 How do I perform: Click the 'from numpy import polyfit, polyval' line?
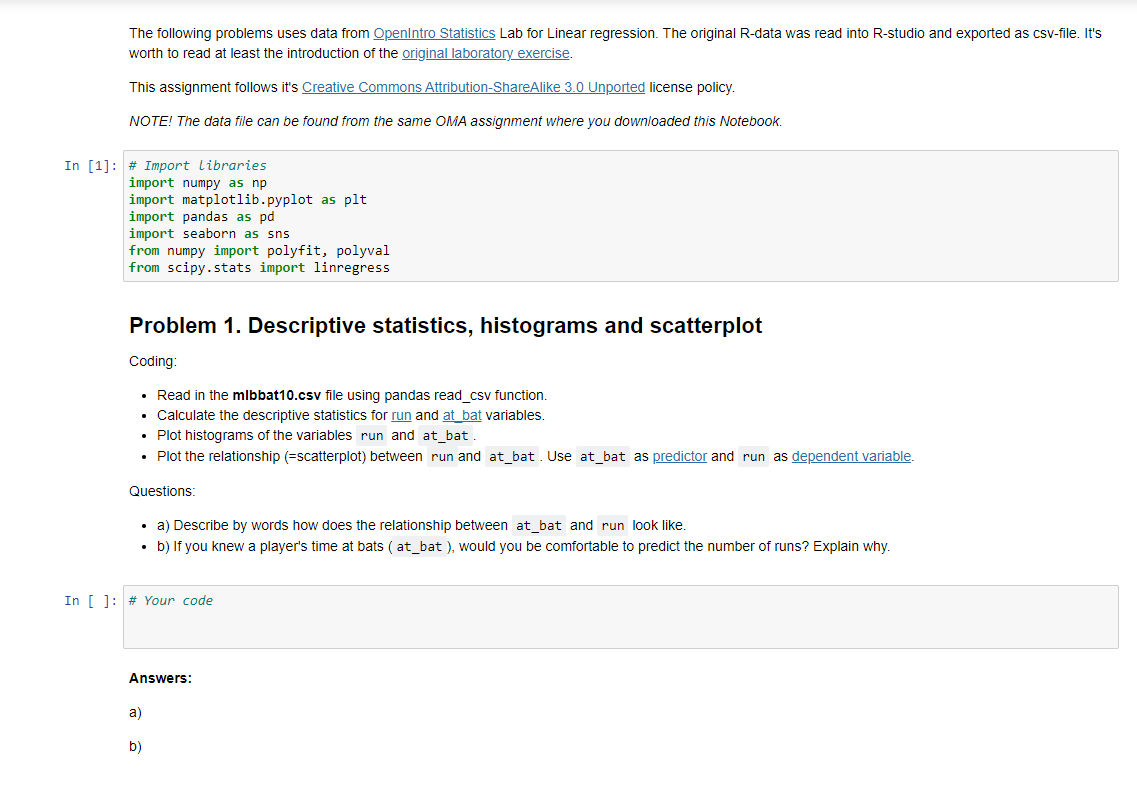point(259,251)
